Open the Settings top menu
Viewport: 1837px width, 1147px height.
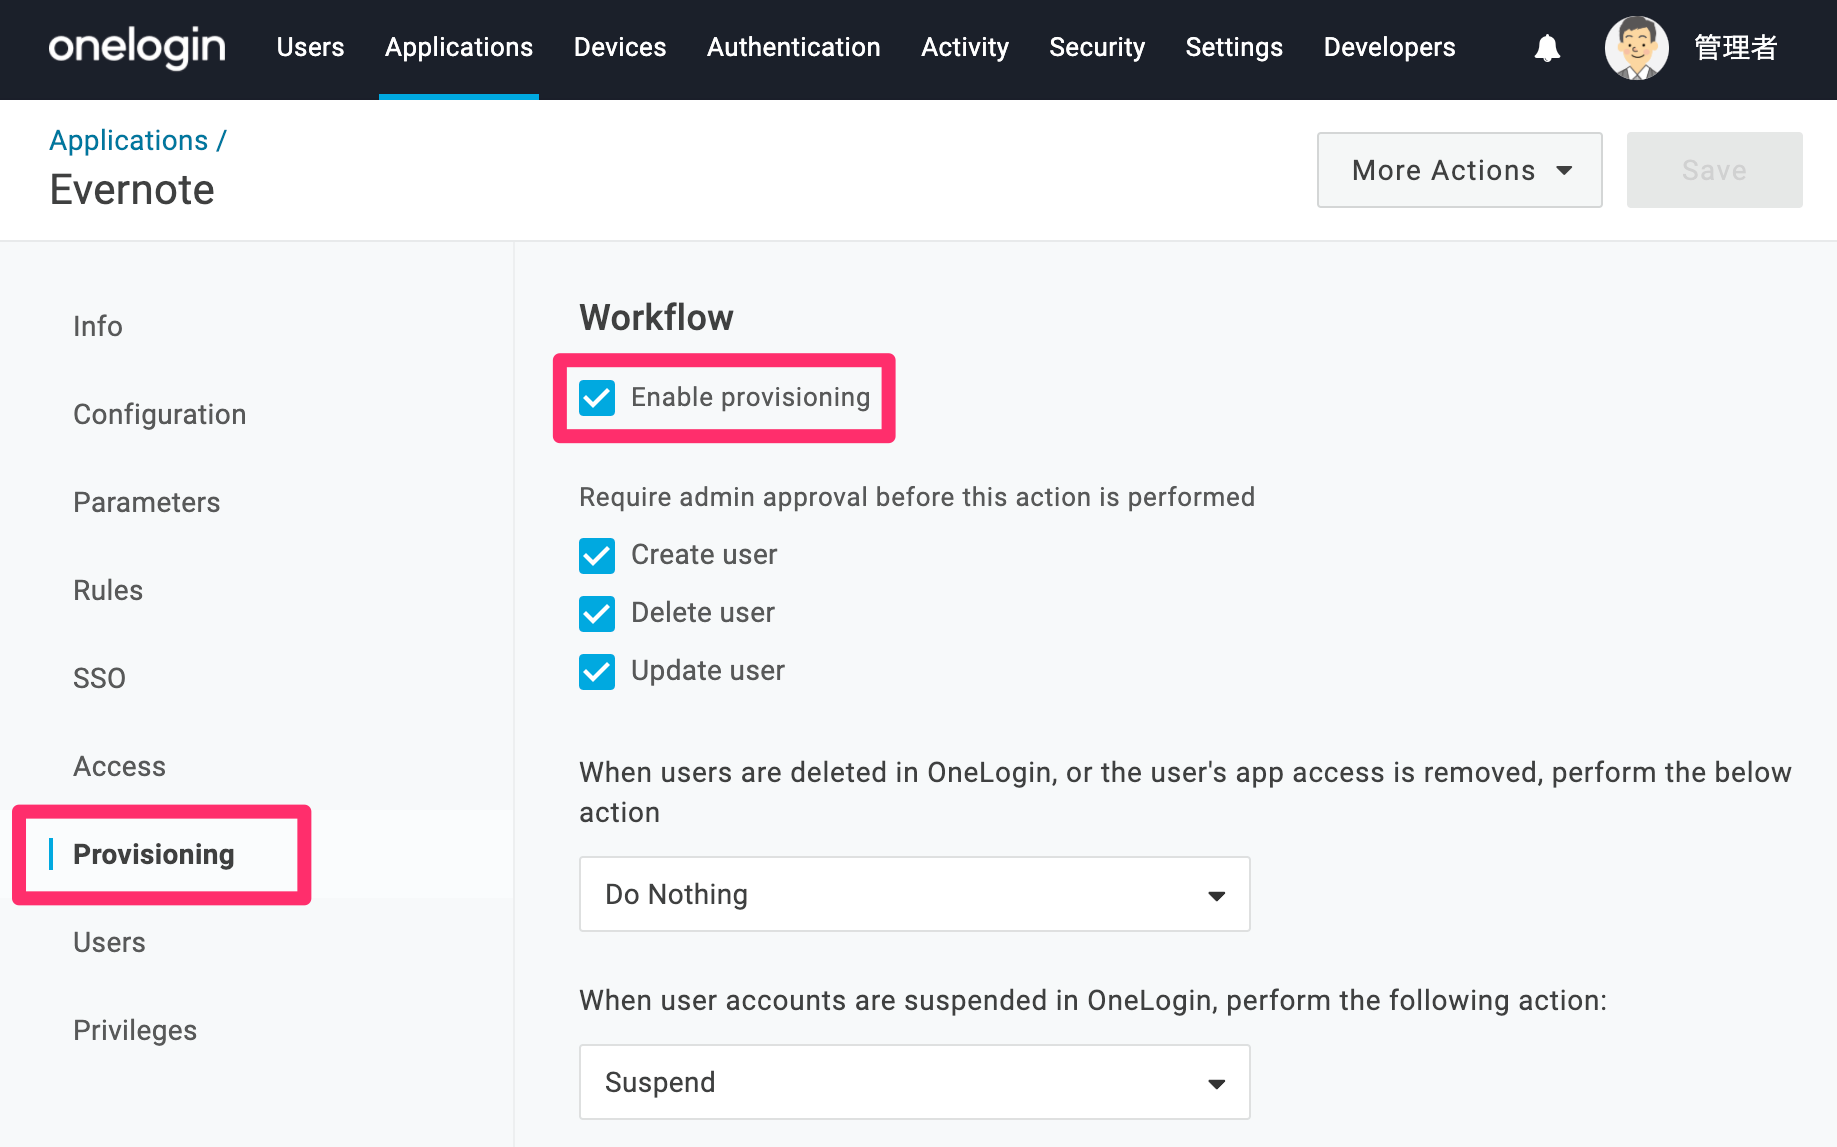[1234, 47]
